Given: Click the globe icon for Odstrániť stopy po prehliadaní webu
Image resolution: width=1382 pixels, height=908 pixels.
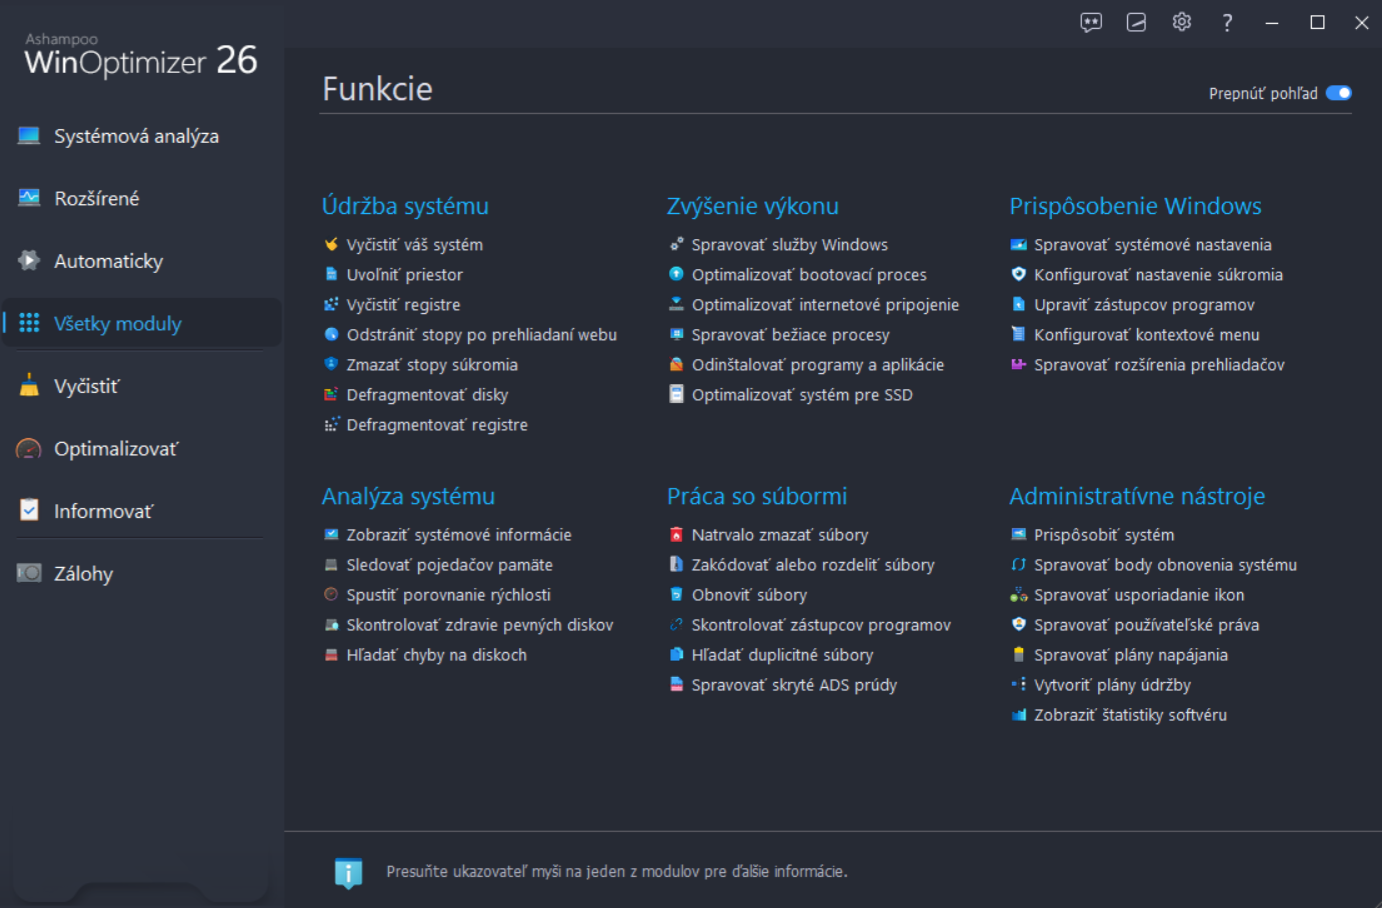Looking at the screenshot, I should [x=331, y=335].
